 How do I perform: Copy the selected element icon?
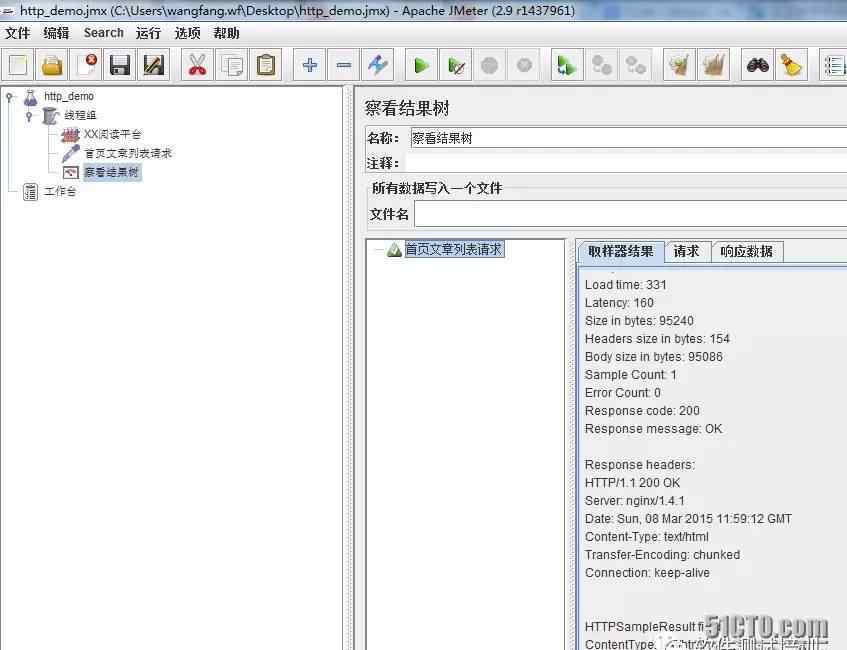(231, 65)
